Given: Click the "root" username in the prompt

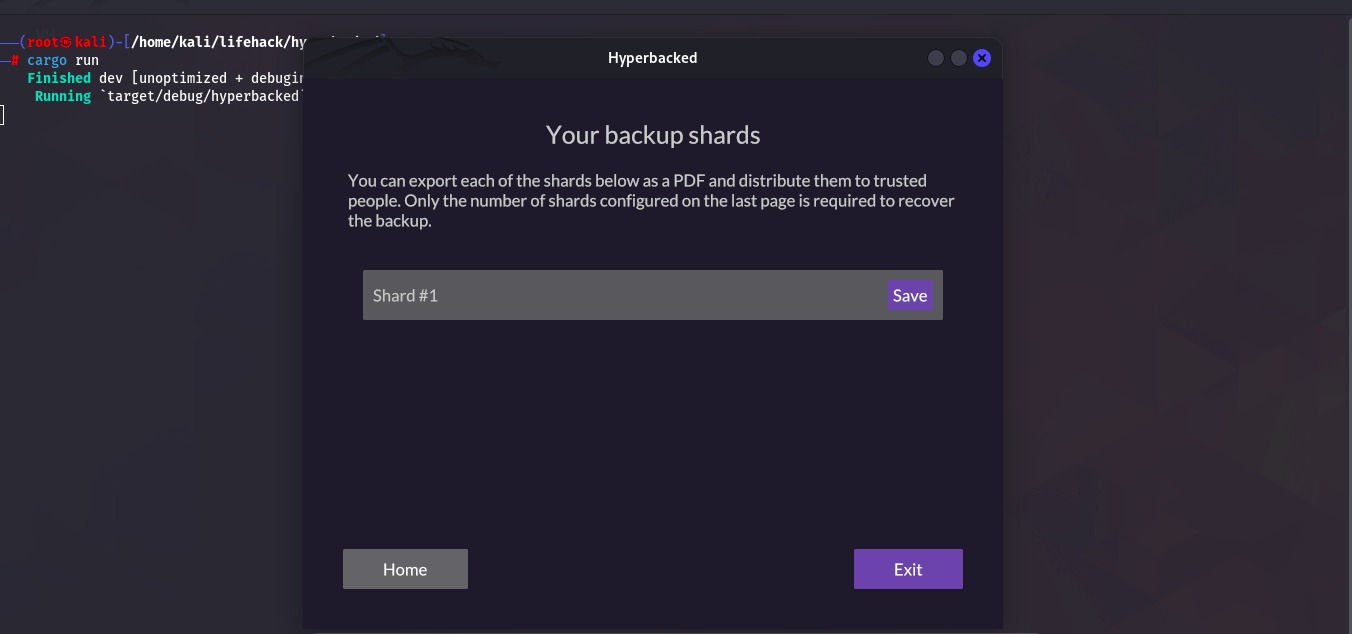Looking at the screenshot, I should [x=43, y=42].
